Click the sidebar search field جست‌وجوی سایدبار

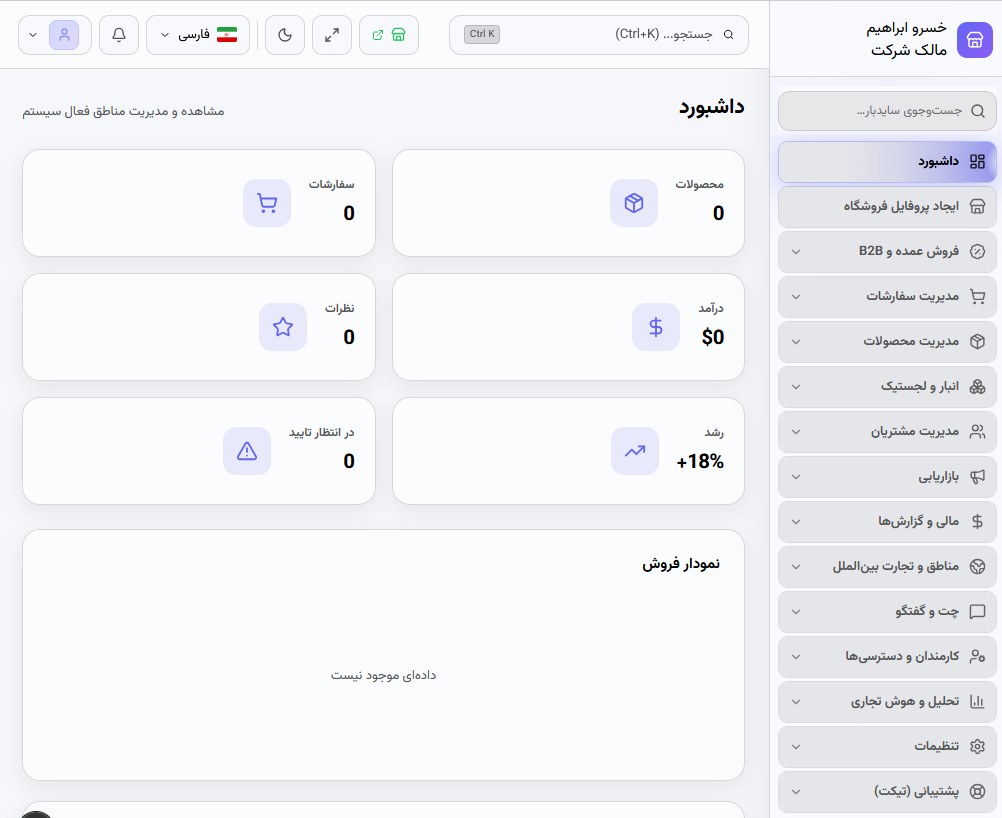coord(887,111)
